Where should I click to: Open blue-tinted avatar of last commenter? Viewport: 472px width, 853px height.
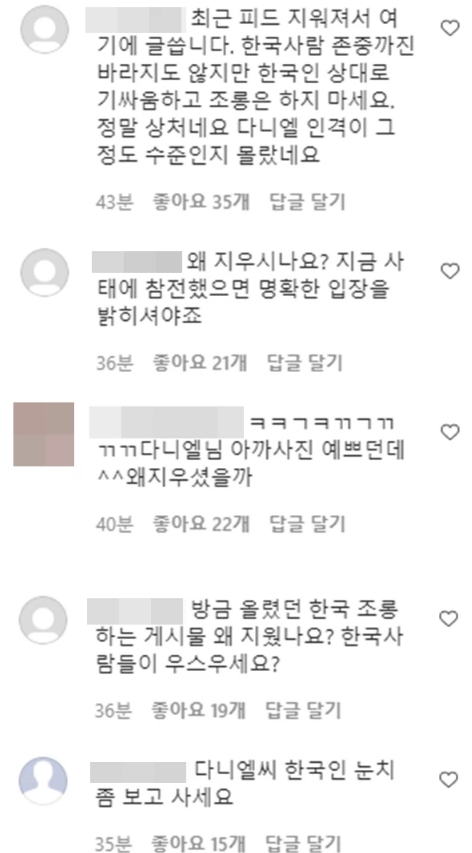click(x=44, y=781)
